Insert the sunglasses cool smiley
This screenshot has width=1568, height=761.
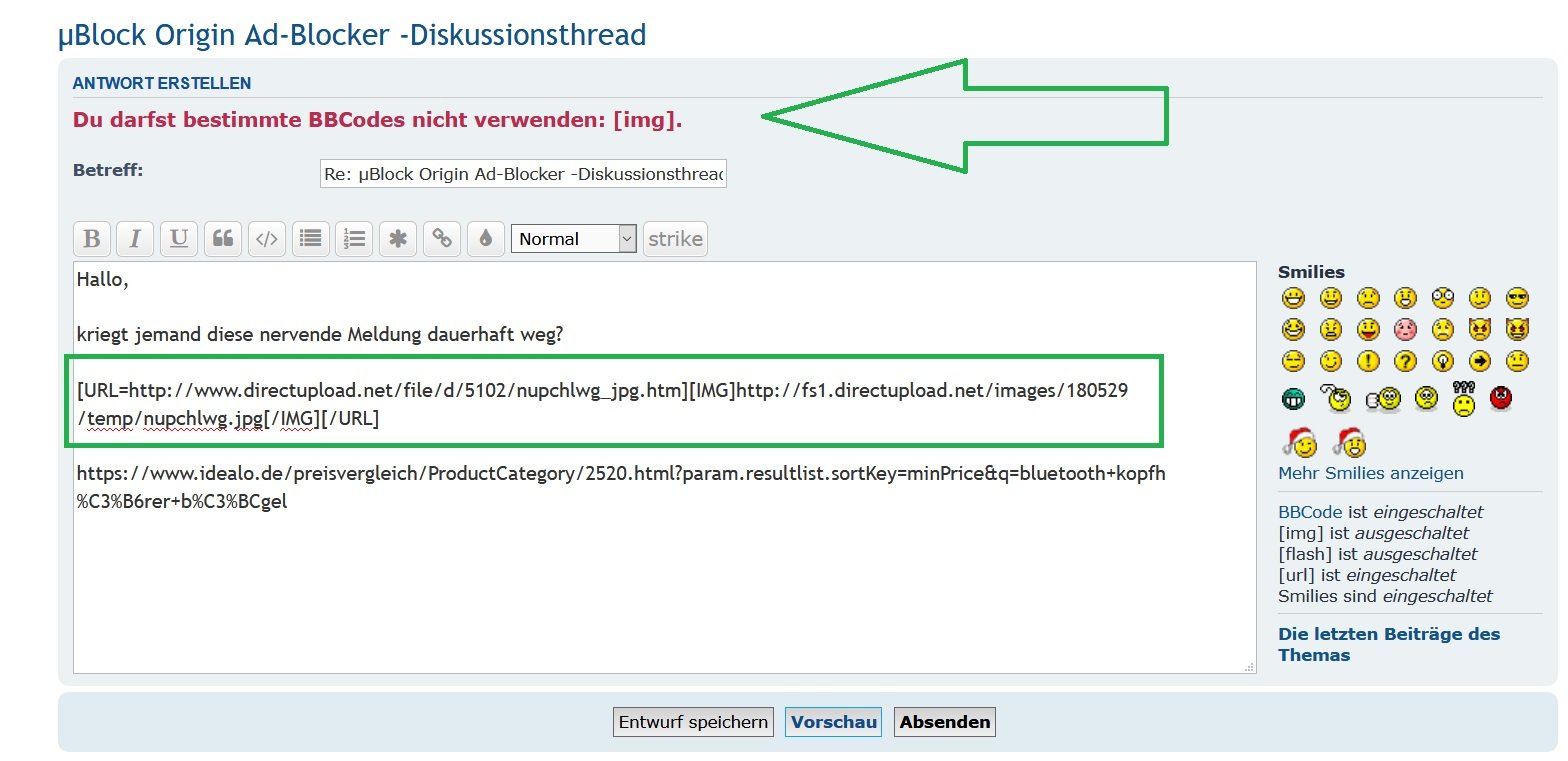click(x=1517, y=298)
